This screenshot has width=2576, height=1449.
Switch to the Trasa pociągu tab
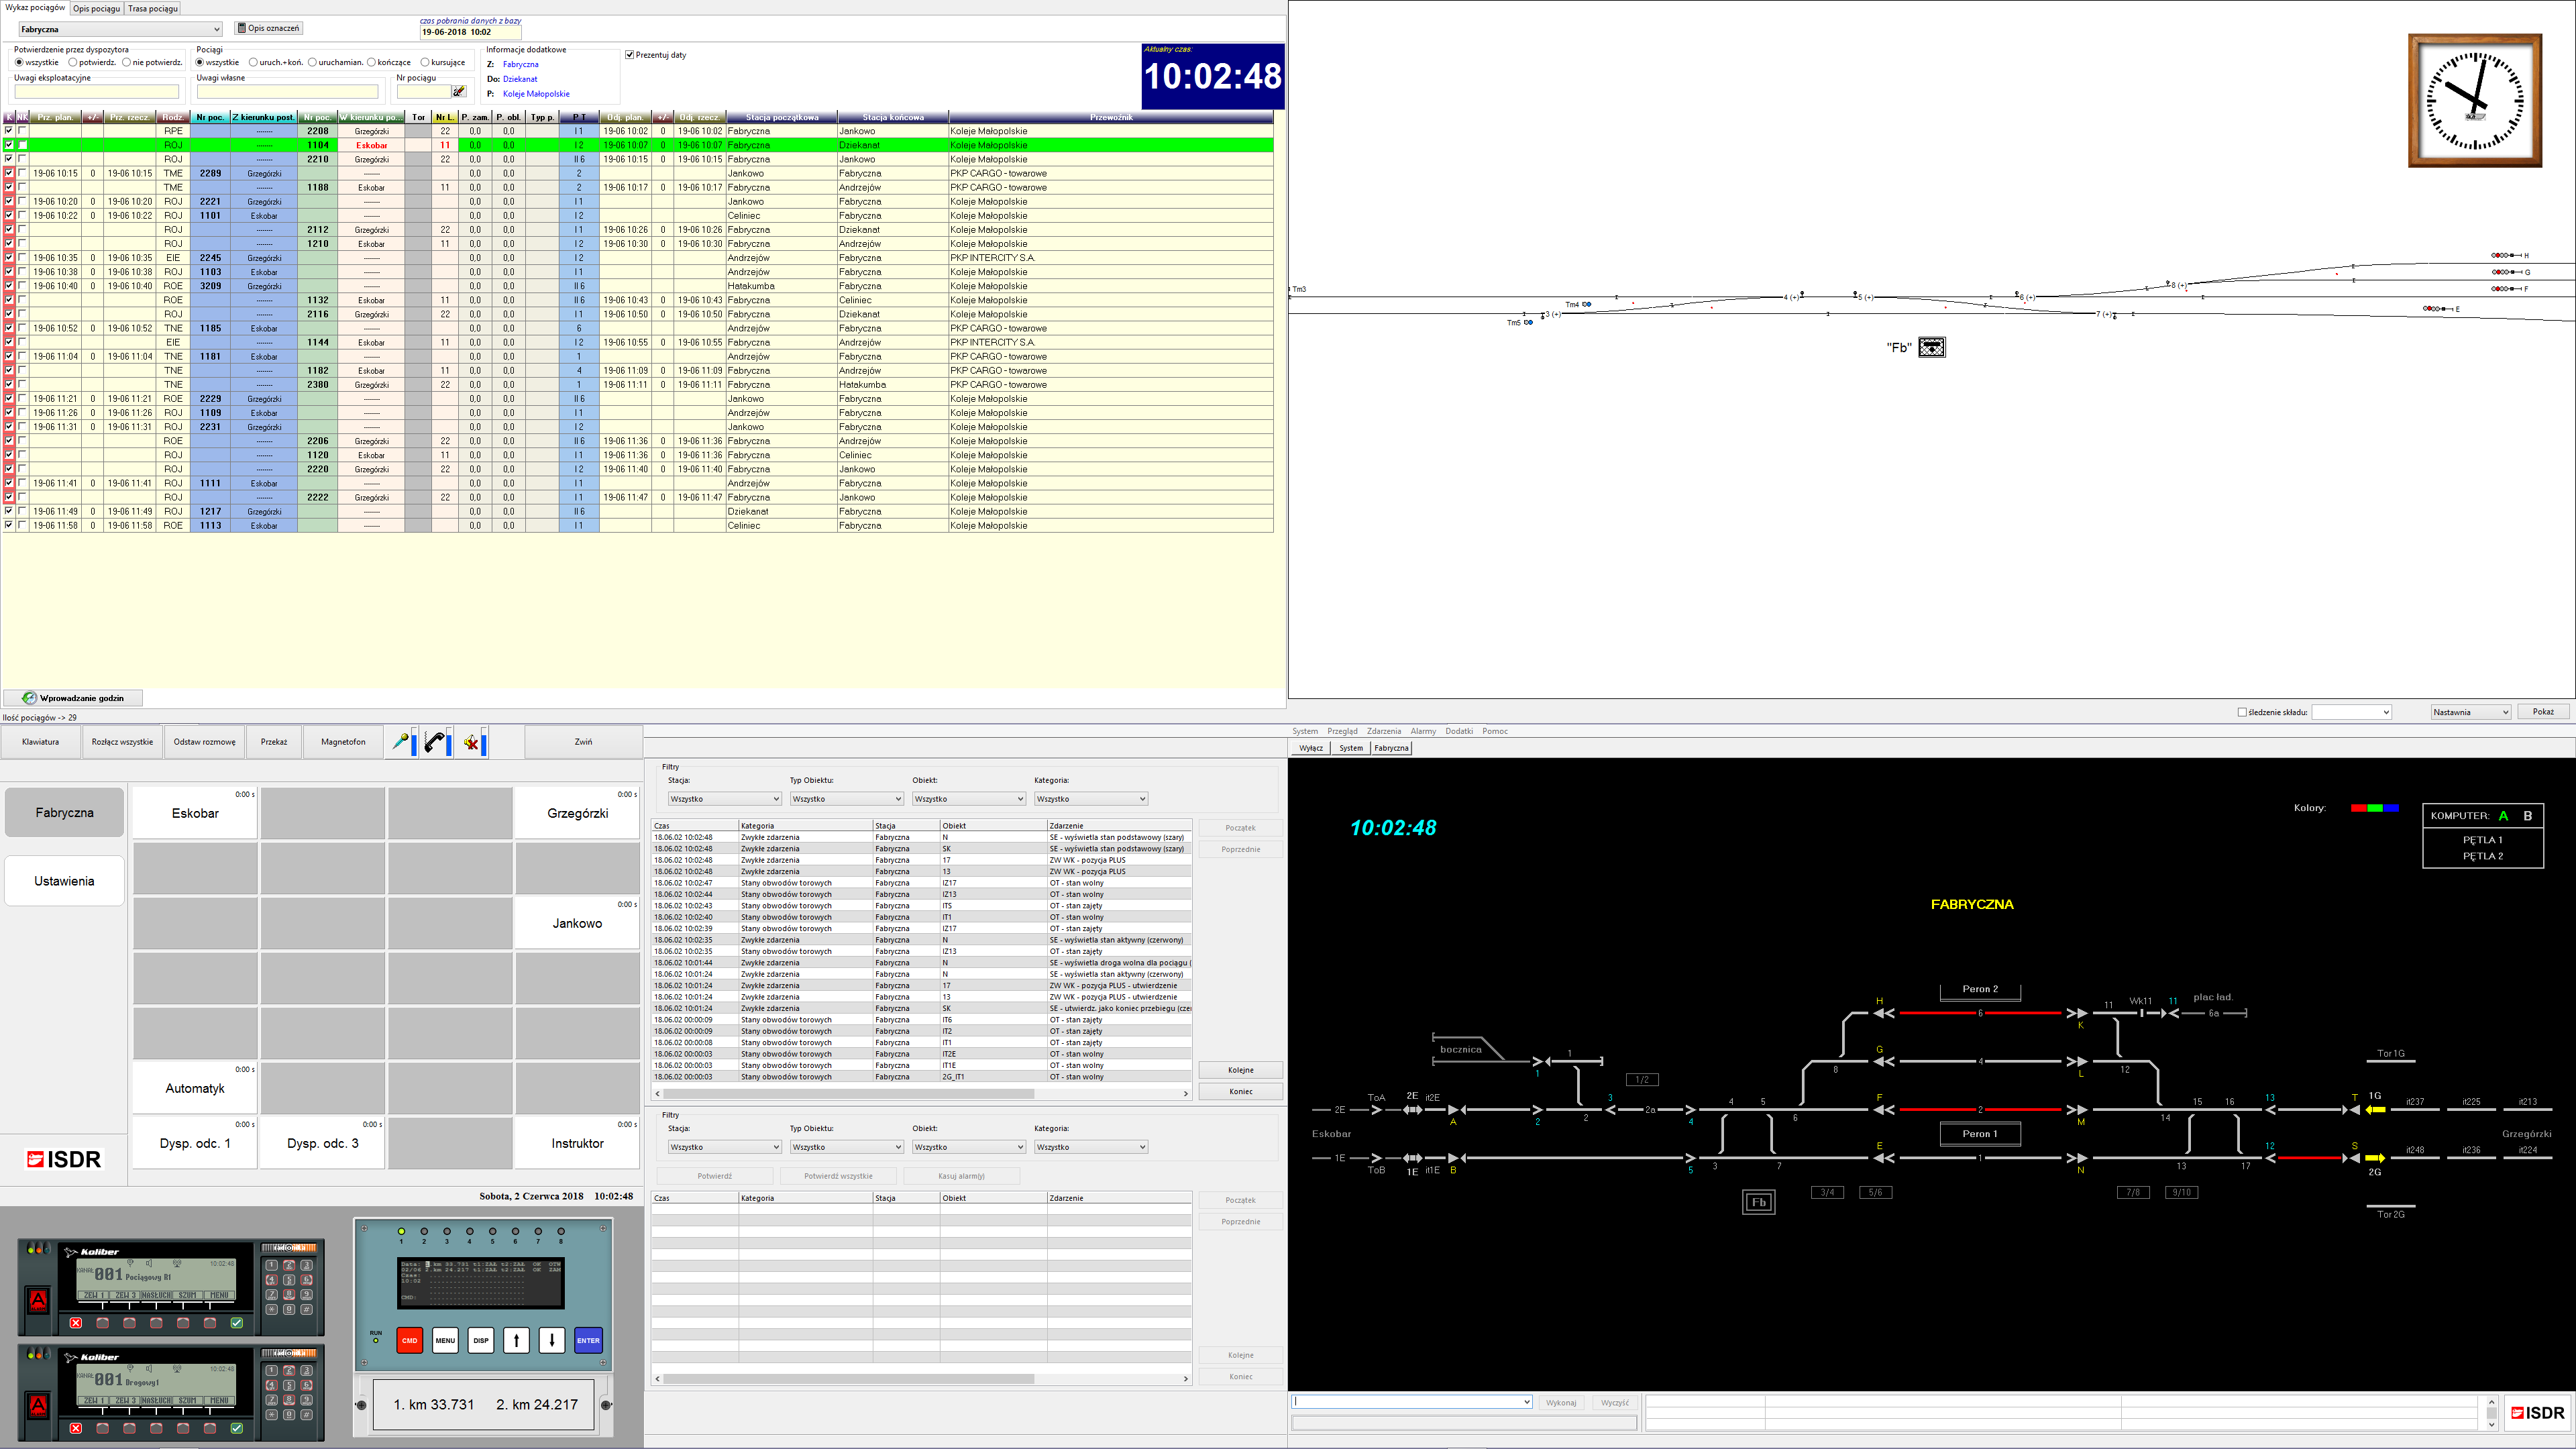[152, 8]
